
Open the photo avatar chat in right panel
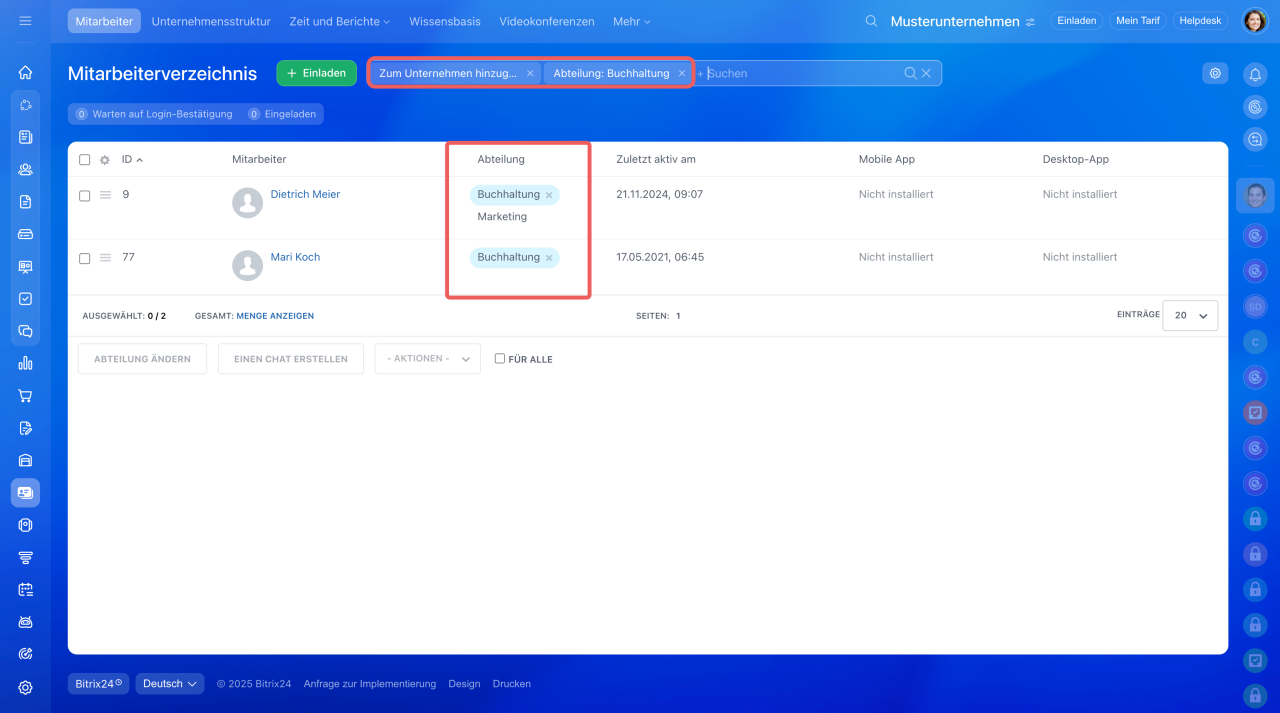coord(1255,195)
